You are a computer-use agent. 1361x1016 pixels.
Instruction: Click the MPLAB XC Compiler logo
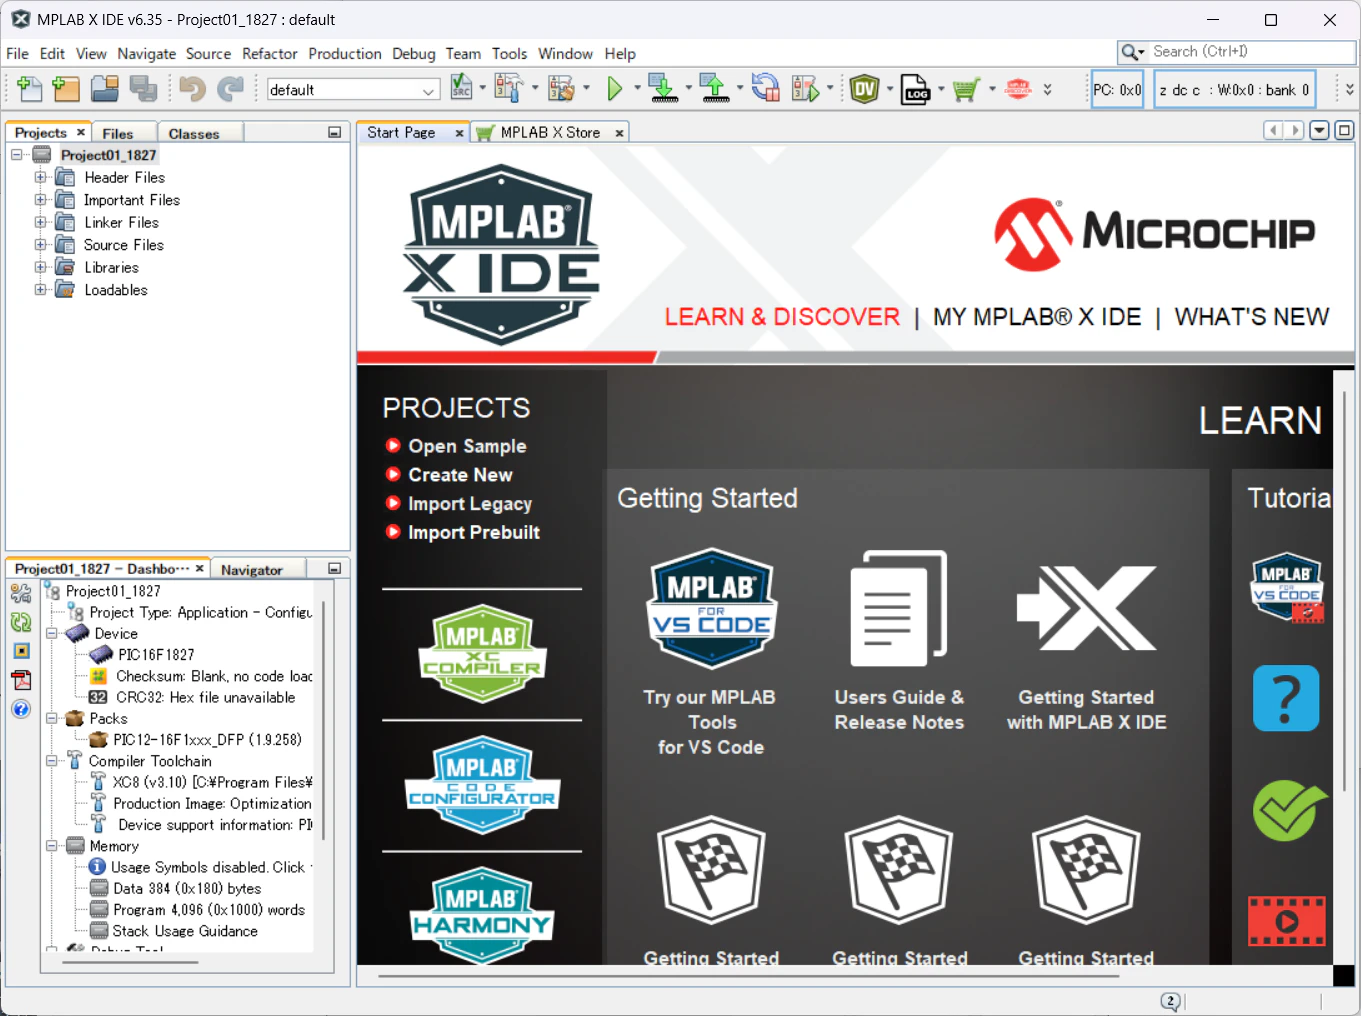[482, 653]
